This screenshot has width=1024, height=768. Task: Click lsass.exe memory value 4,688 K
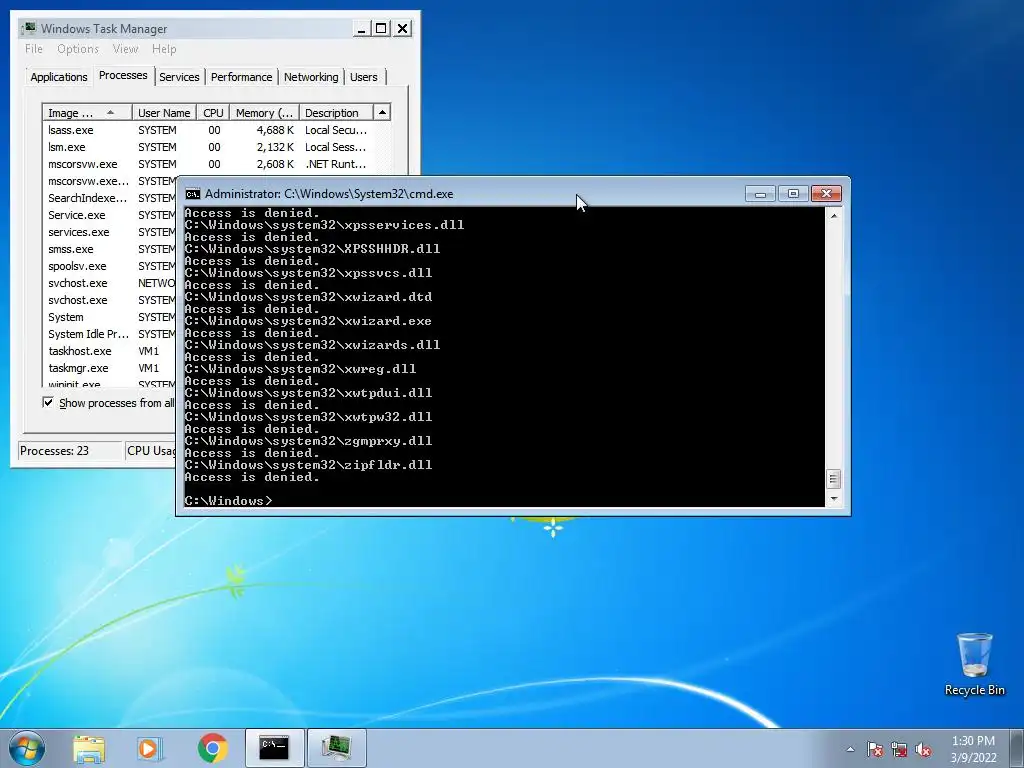pos(275,130)
